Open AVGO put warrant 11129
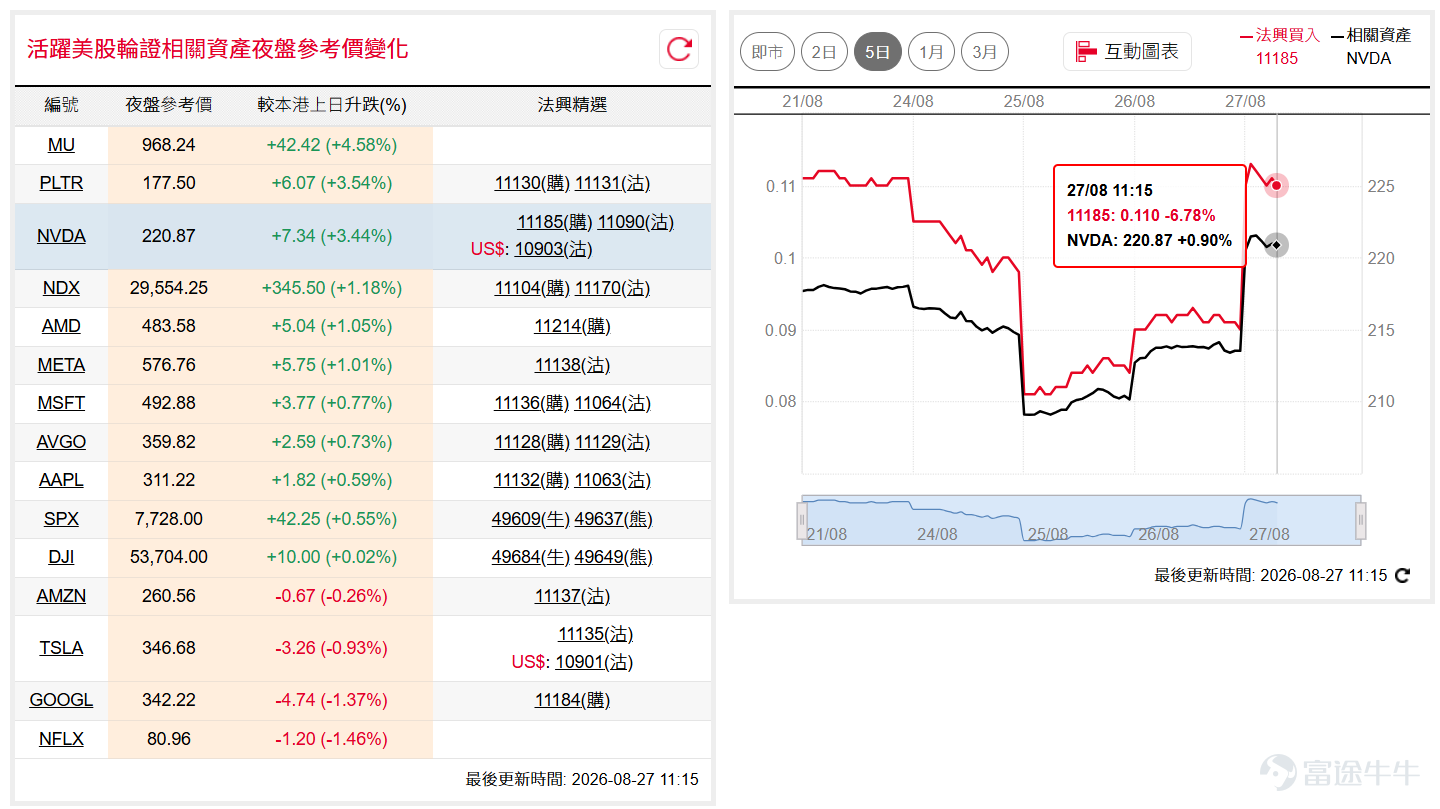This screenshot has height=809, width=1440. pyautogui.click(x=612, y=442)
